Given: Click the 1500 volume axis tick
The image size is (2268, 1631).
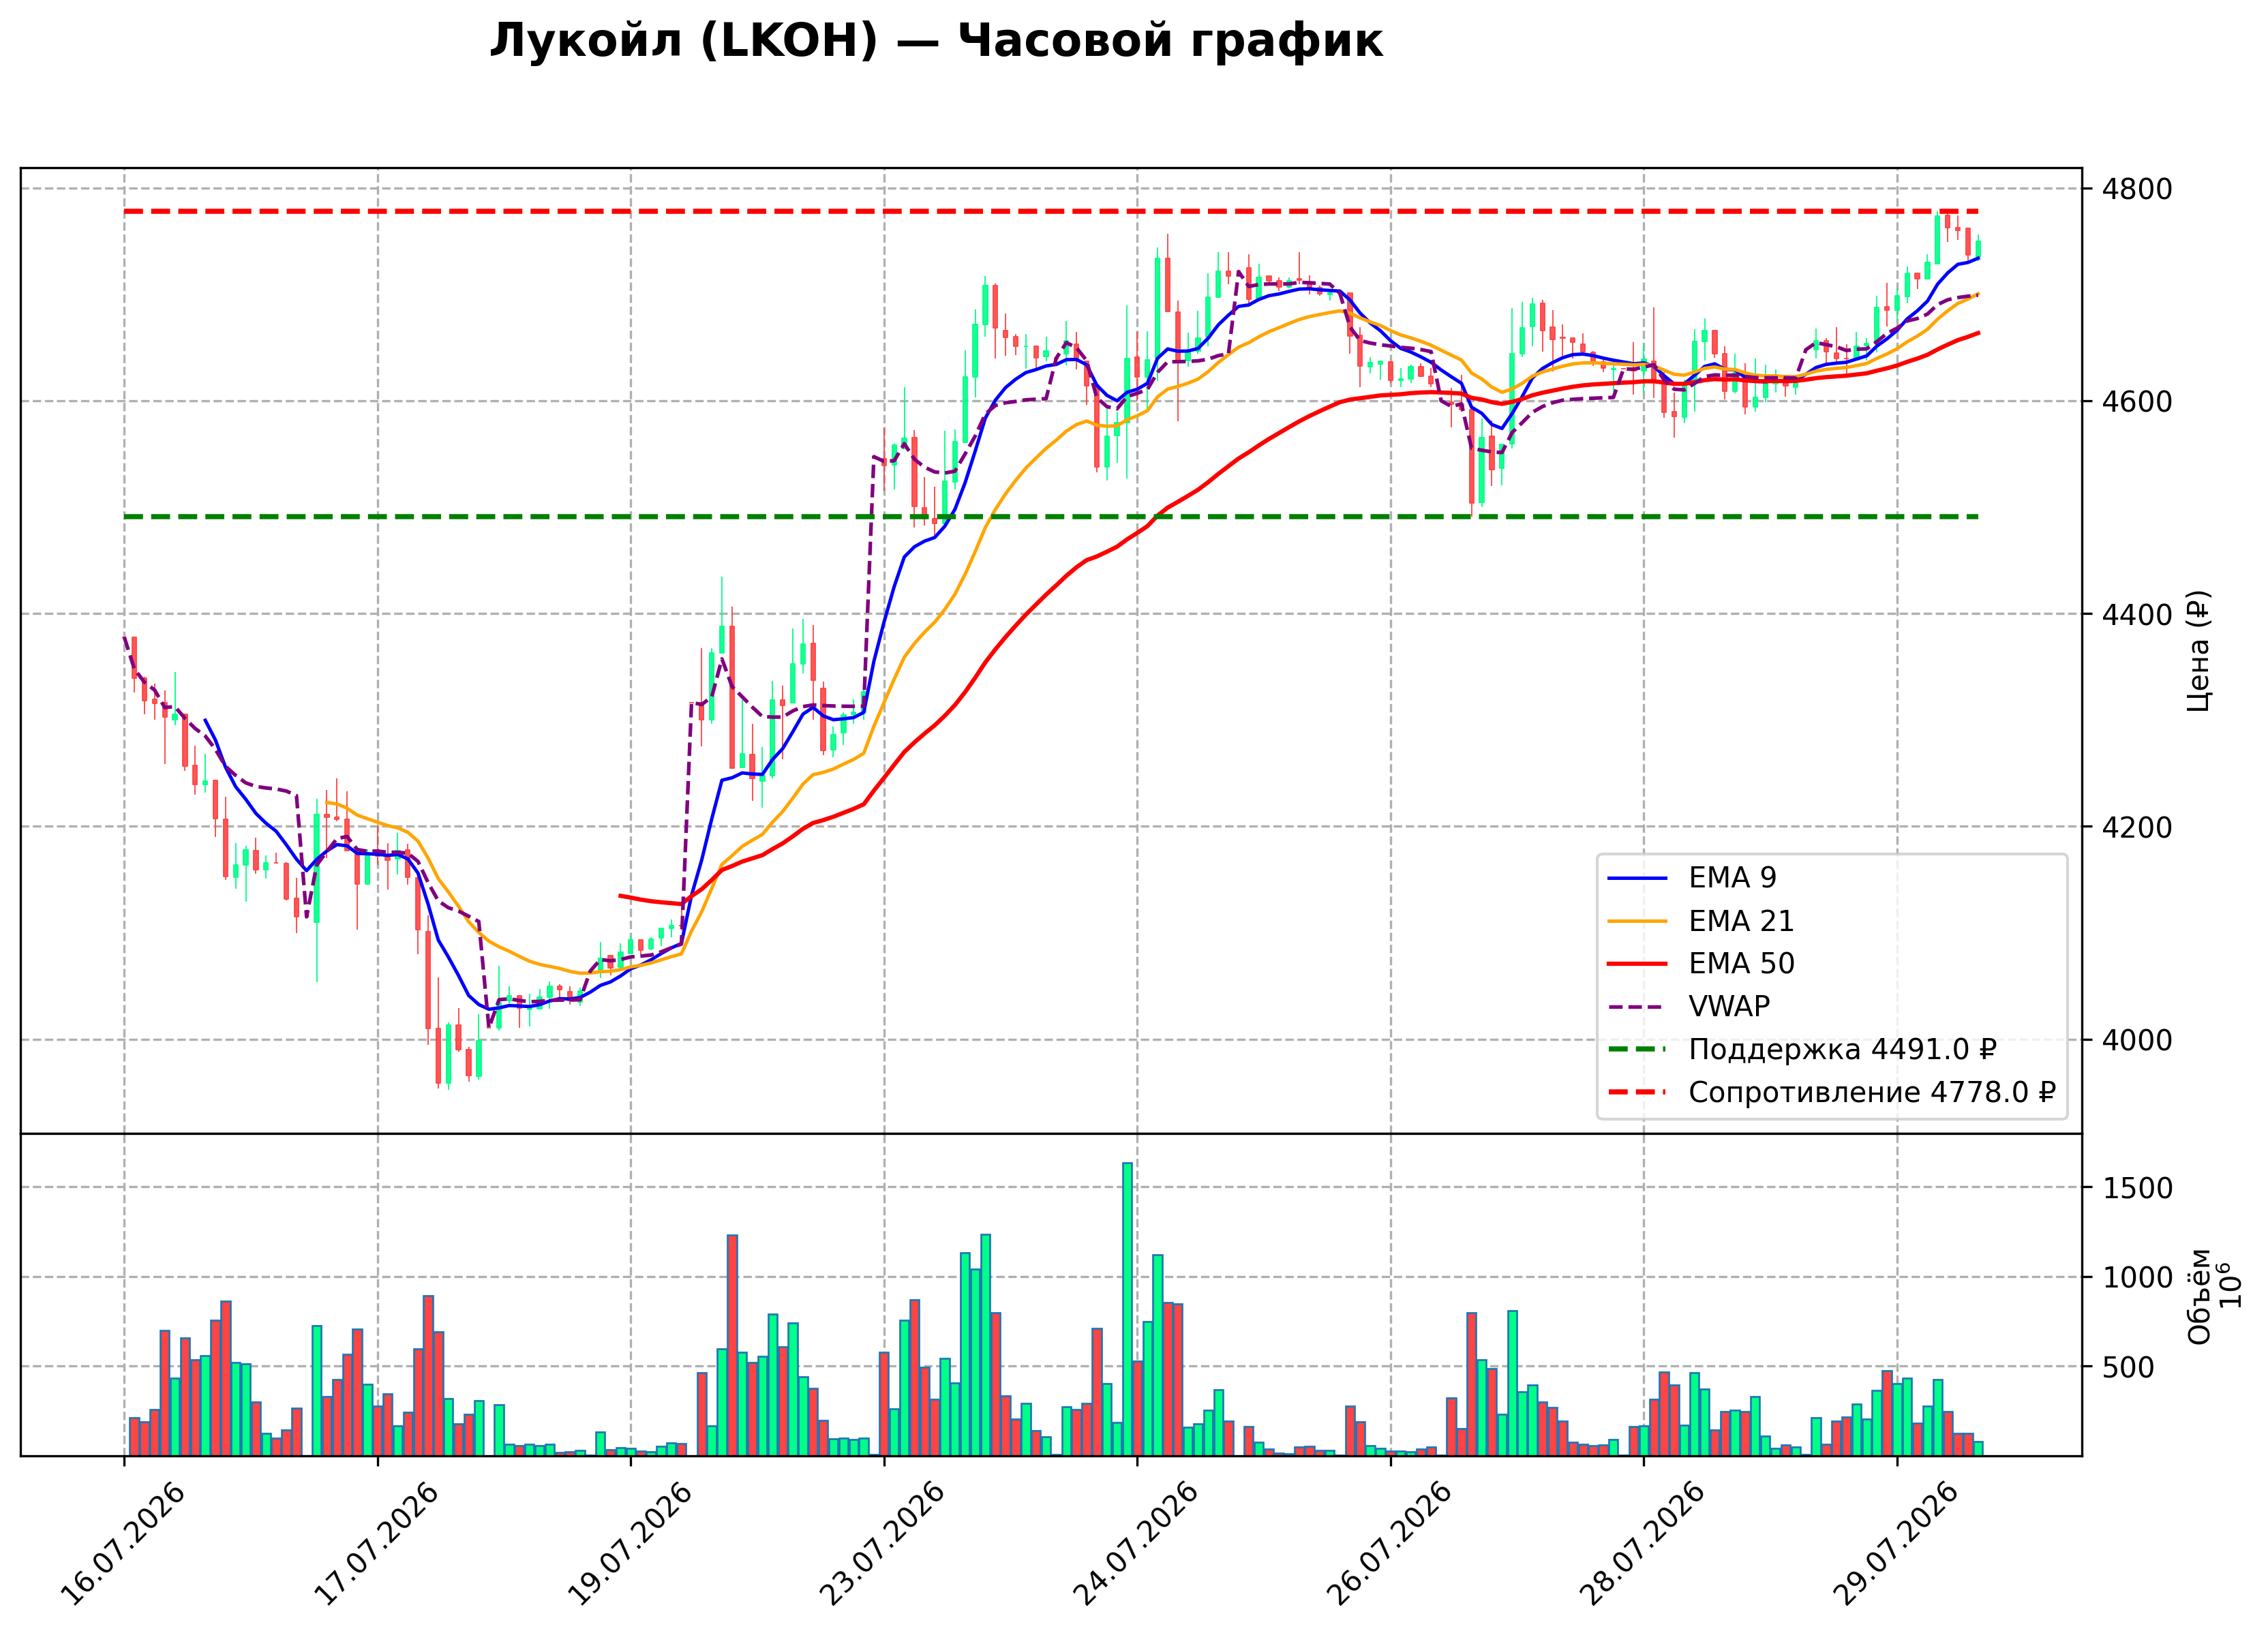Looking at the screenshot, I should click(x=2137, y=1188).
